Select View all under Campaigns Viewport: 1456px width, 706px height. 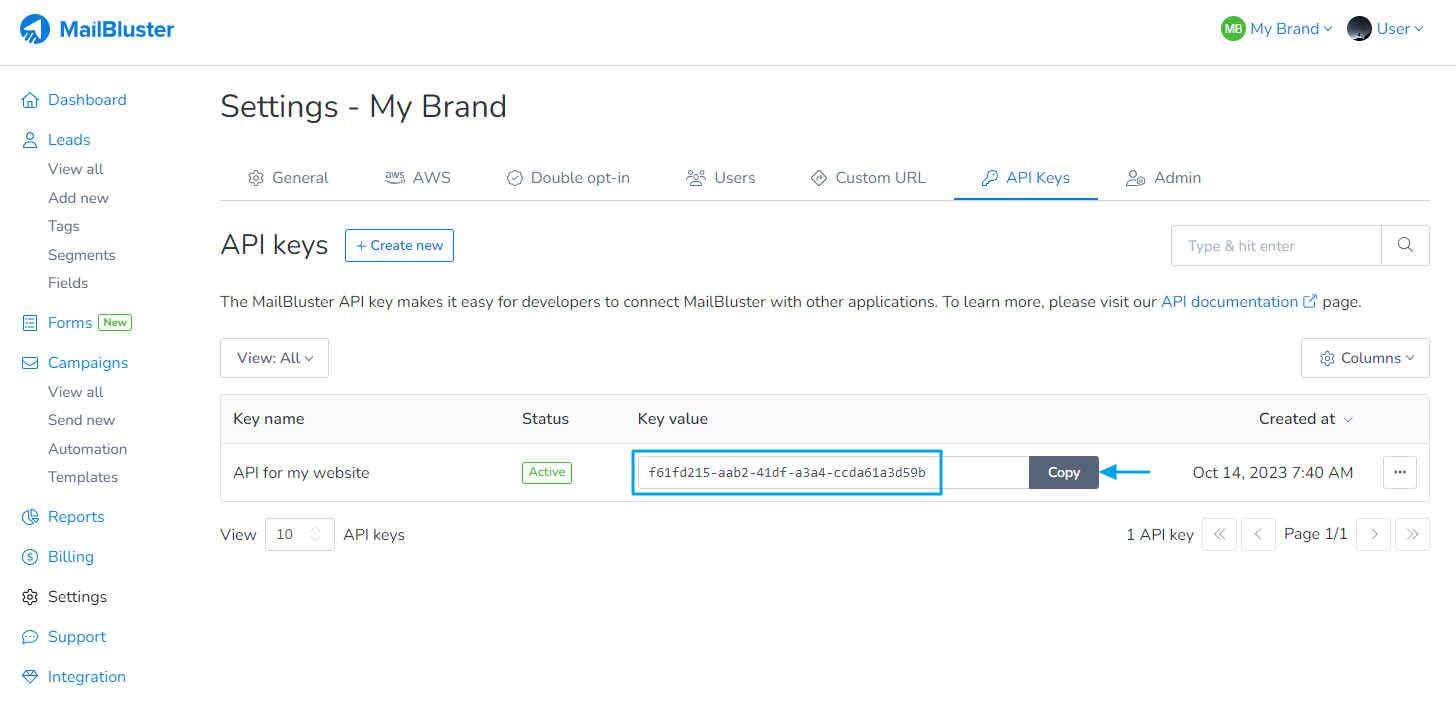click(76, 392)
